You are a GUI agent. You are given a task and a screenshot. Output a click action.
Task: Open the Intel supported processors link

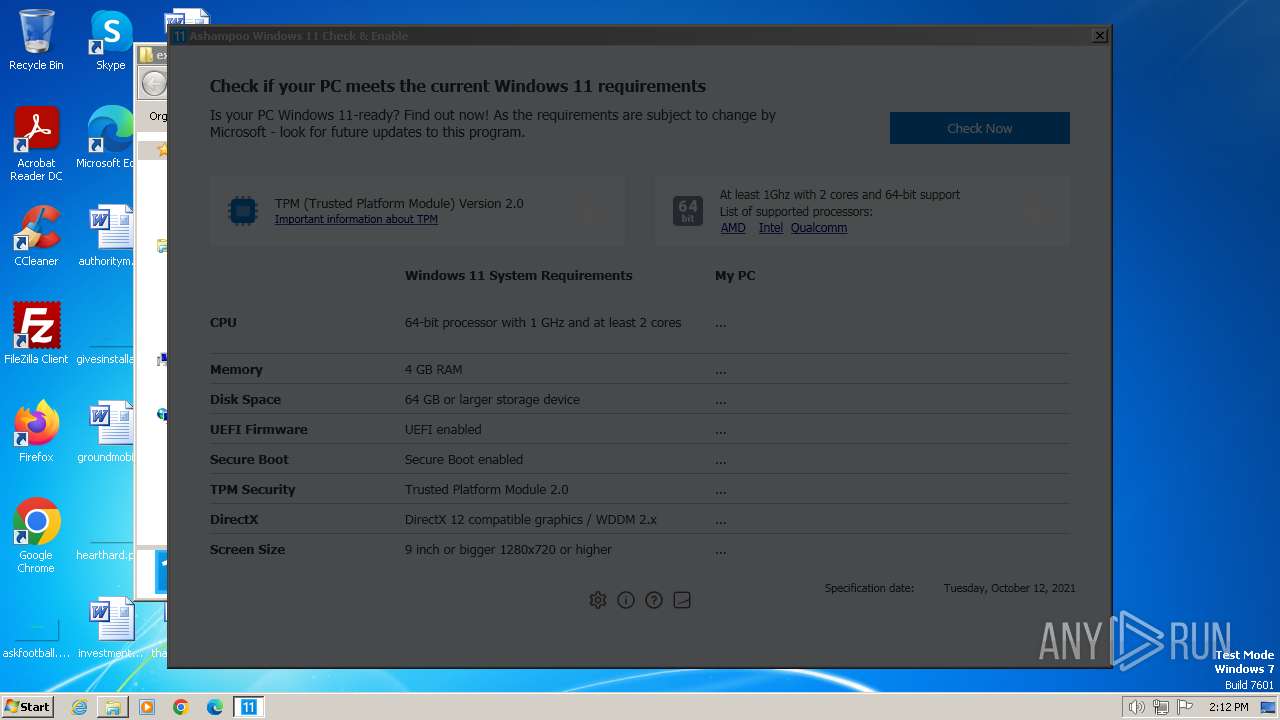tap(770, 228)
